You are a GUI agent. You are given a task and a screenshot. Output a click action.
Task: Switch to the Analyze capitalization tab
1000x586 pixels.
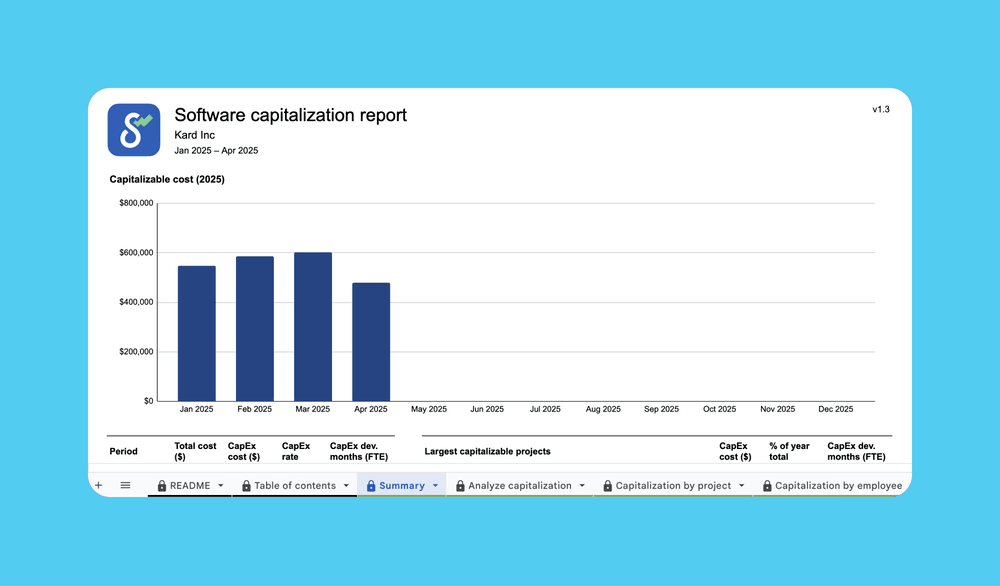[520, 485]
